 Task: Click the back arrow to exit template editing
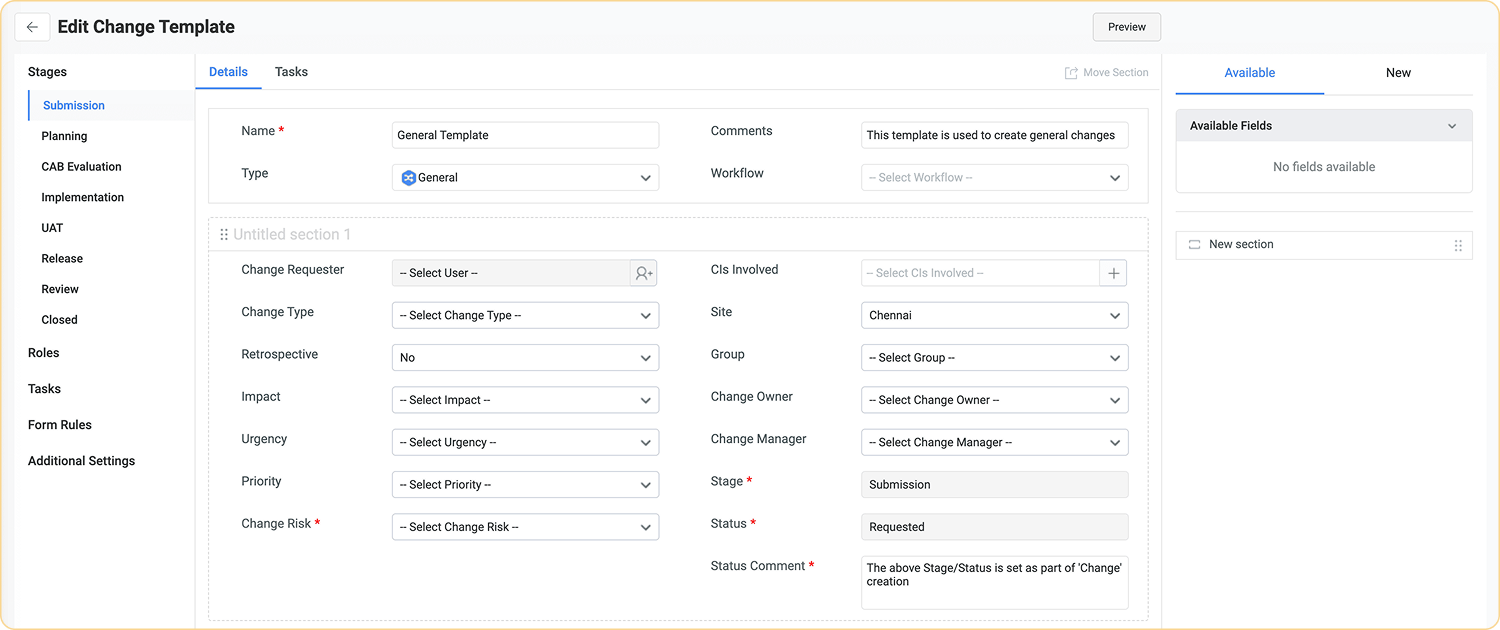(x=32, y=27)
